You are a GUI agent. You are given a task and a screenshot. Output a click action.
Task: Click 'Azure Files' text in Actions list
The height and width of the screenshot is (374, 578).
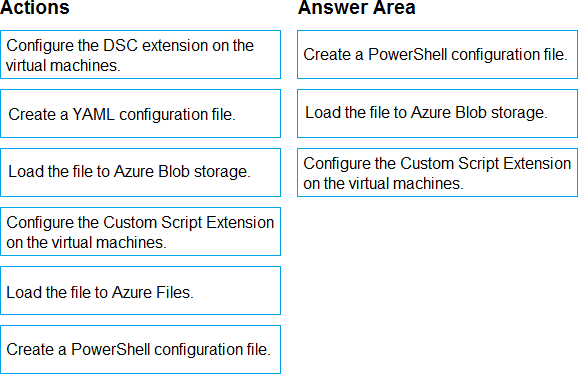[x=152, y=292]
